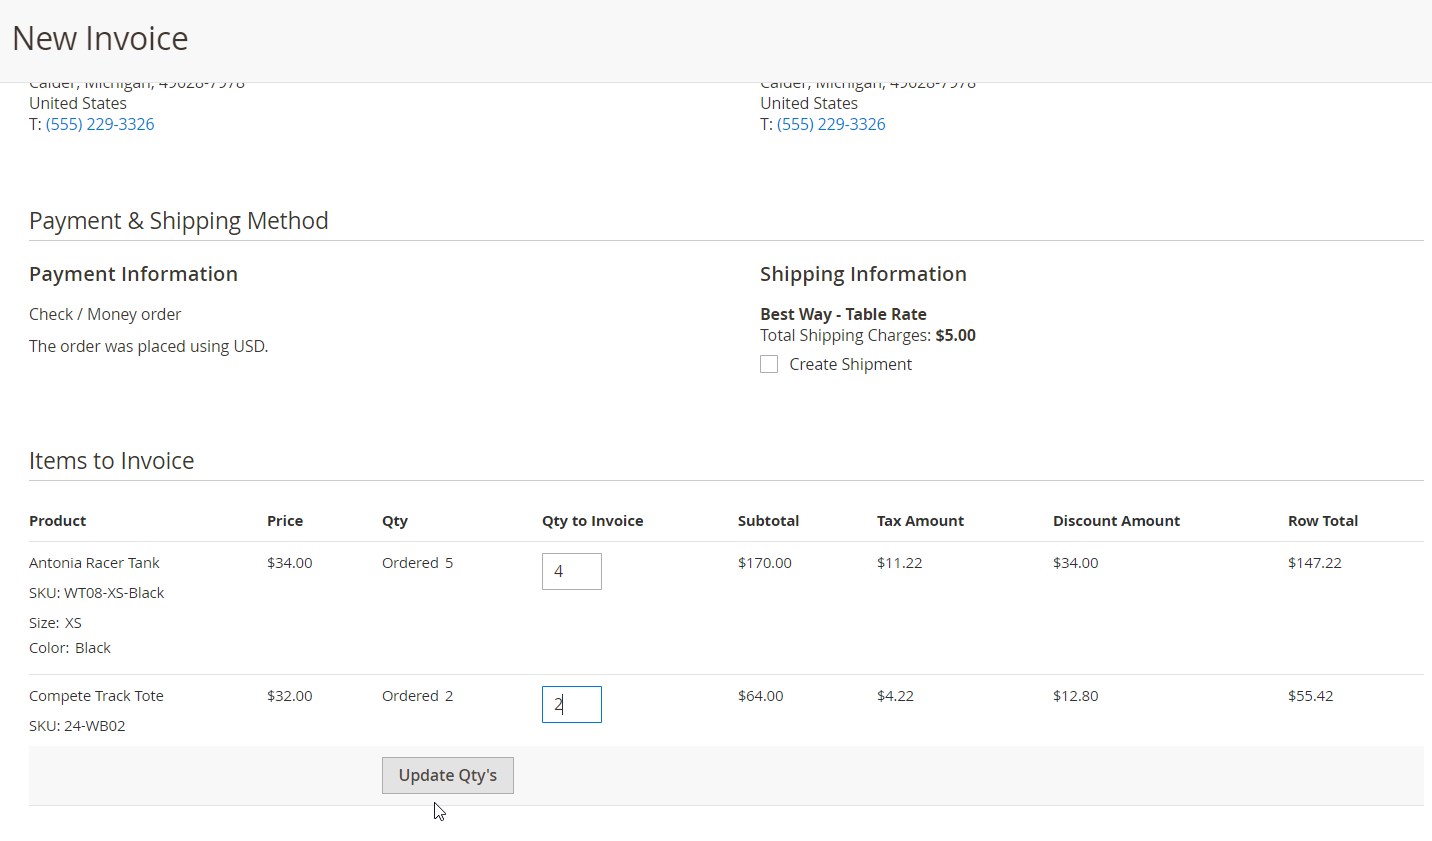The height and width of the screenshot is (841, 1432).
Task: Click the $147.22 row total value
Action: [1314, 563]
